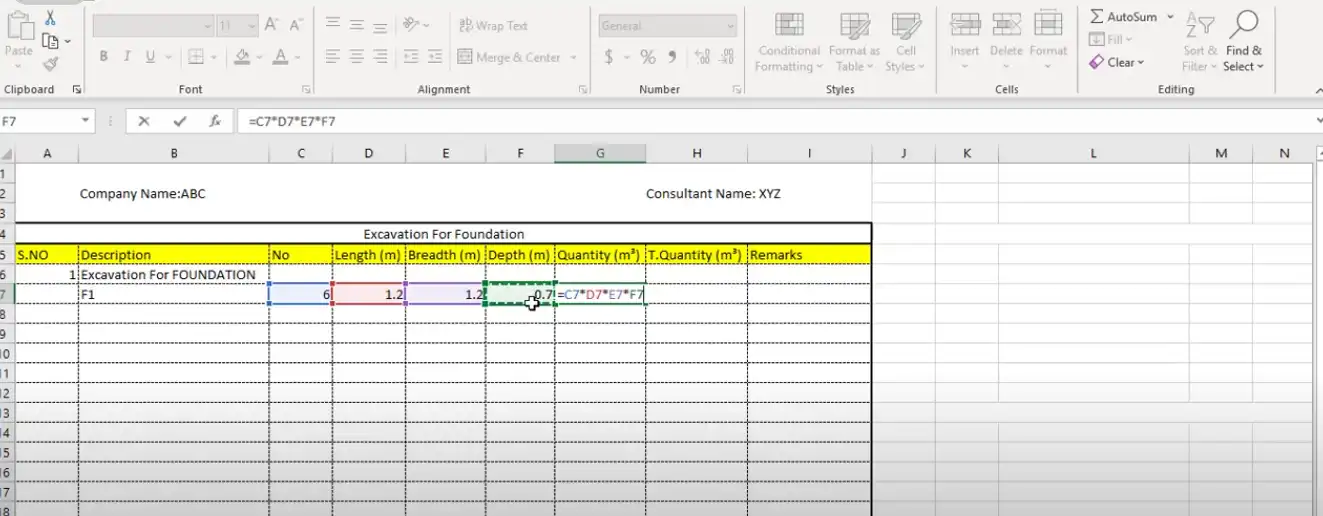Click the Copy icon in Clipboard
This screenshot has height=516, width=1323.
click(x=50, y=41)
